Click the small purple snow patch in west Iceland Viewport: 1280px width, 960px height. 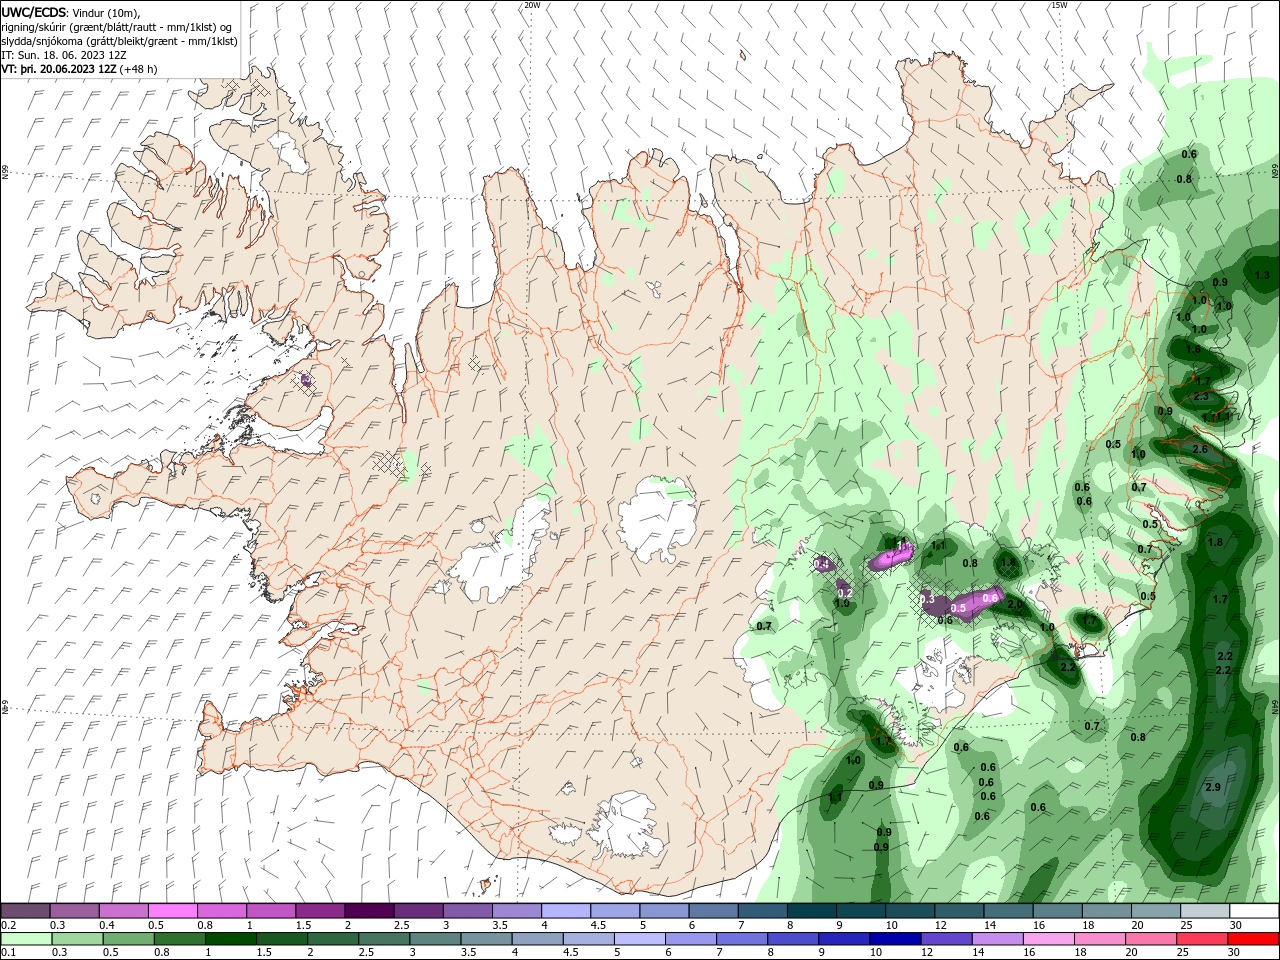pos(306,380)
